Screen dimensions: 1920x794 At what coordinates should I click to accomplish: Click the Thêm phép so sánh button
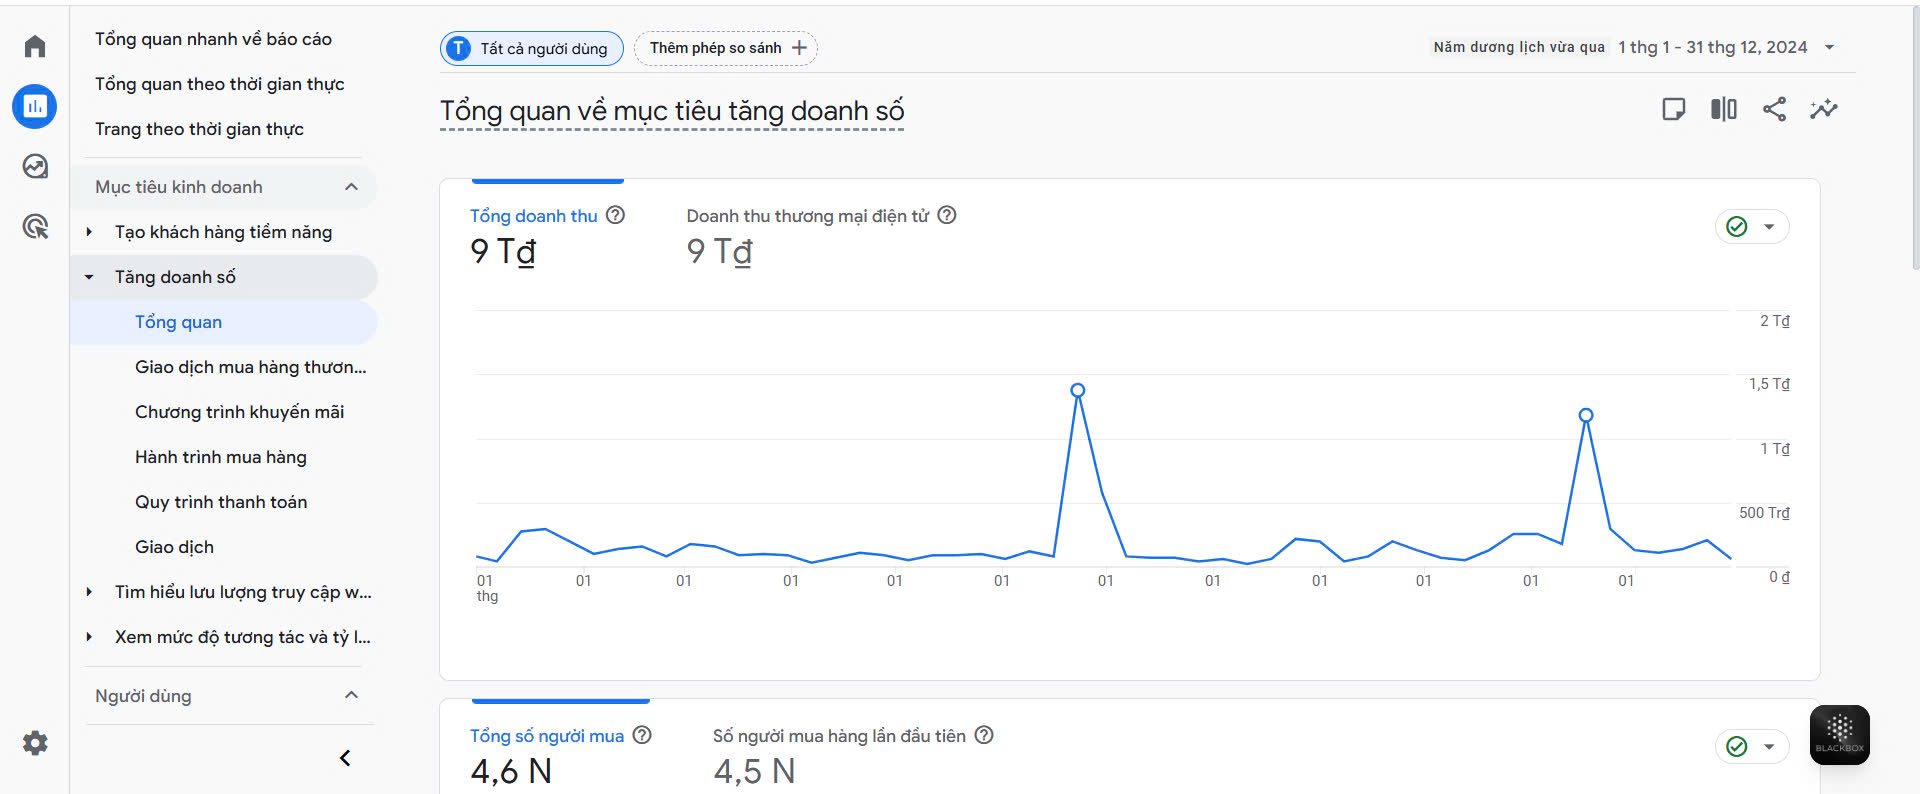(x=726, y=48)
